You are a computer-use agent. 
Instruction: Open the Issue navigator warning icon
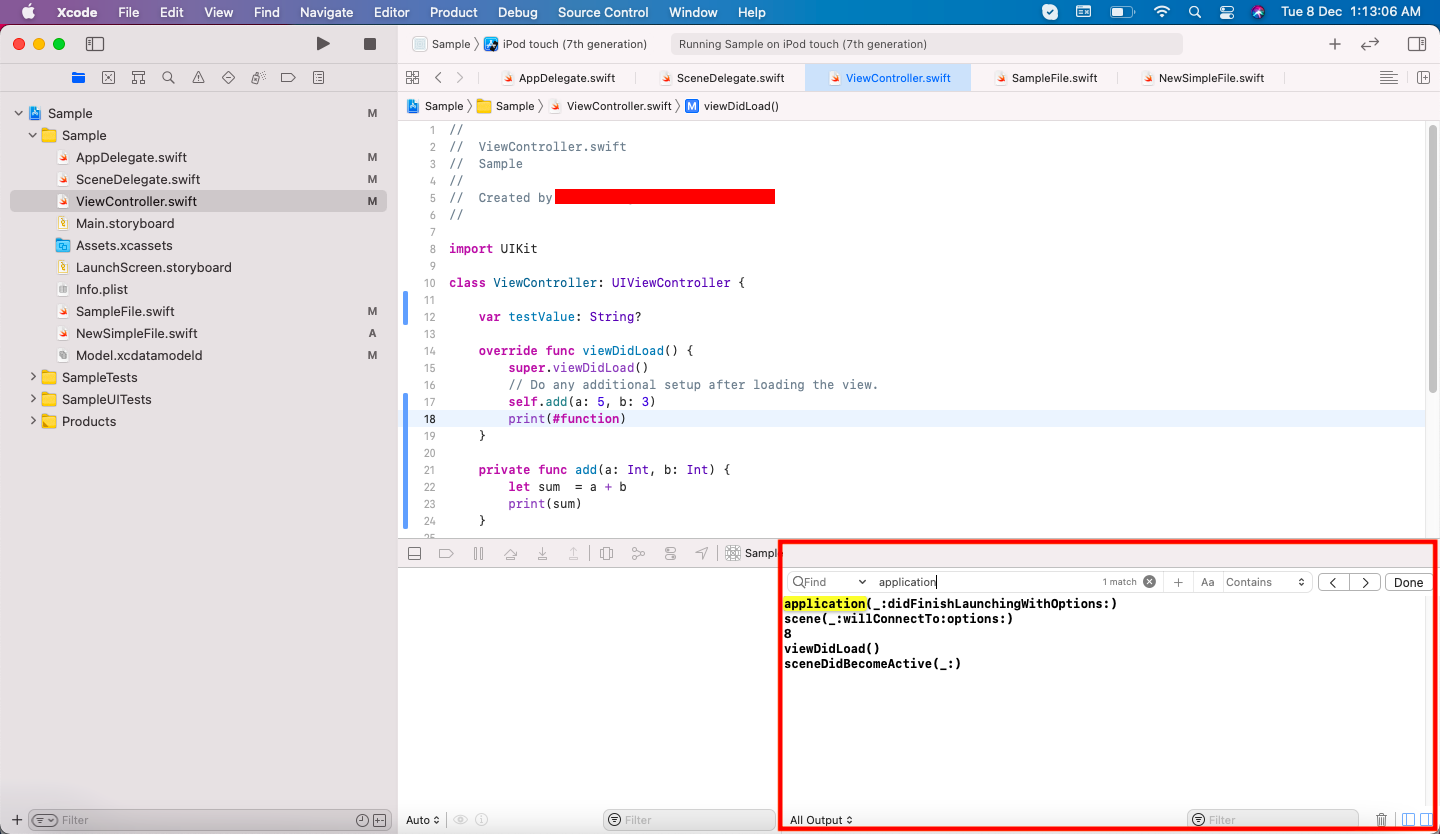pyautogui.click(x=198, y=78)
